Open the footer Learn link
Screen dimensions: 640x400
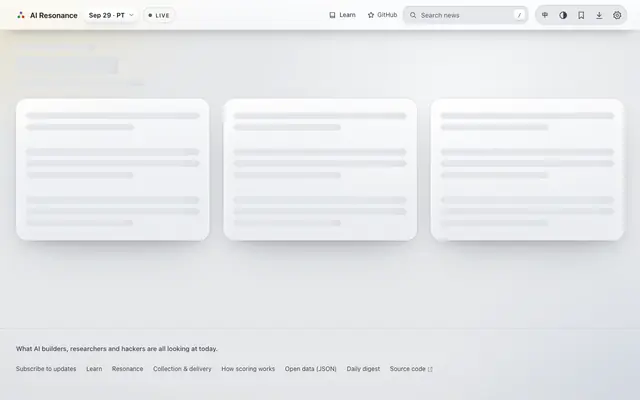94,369
